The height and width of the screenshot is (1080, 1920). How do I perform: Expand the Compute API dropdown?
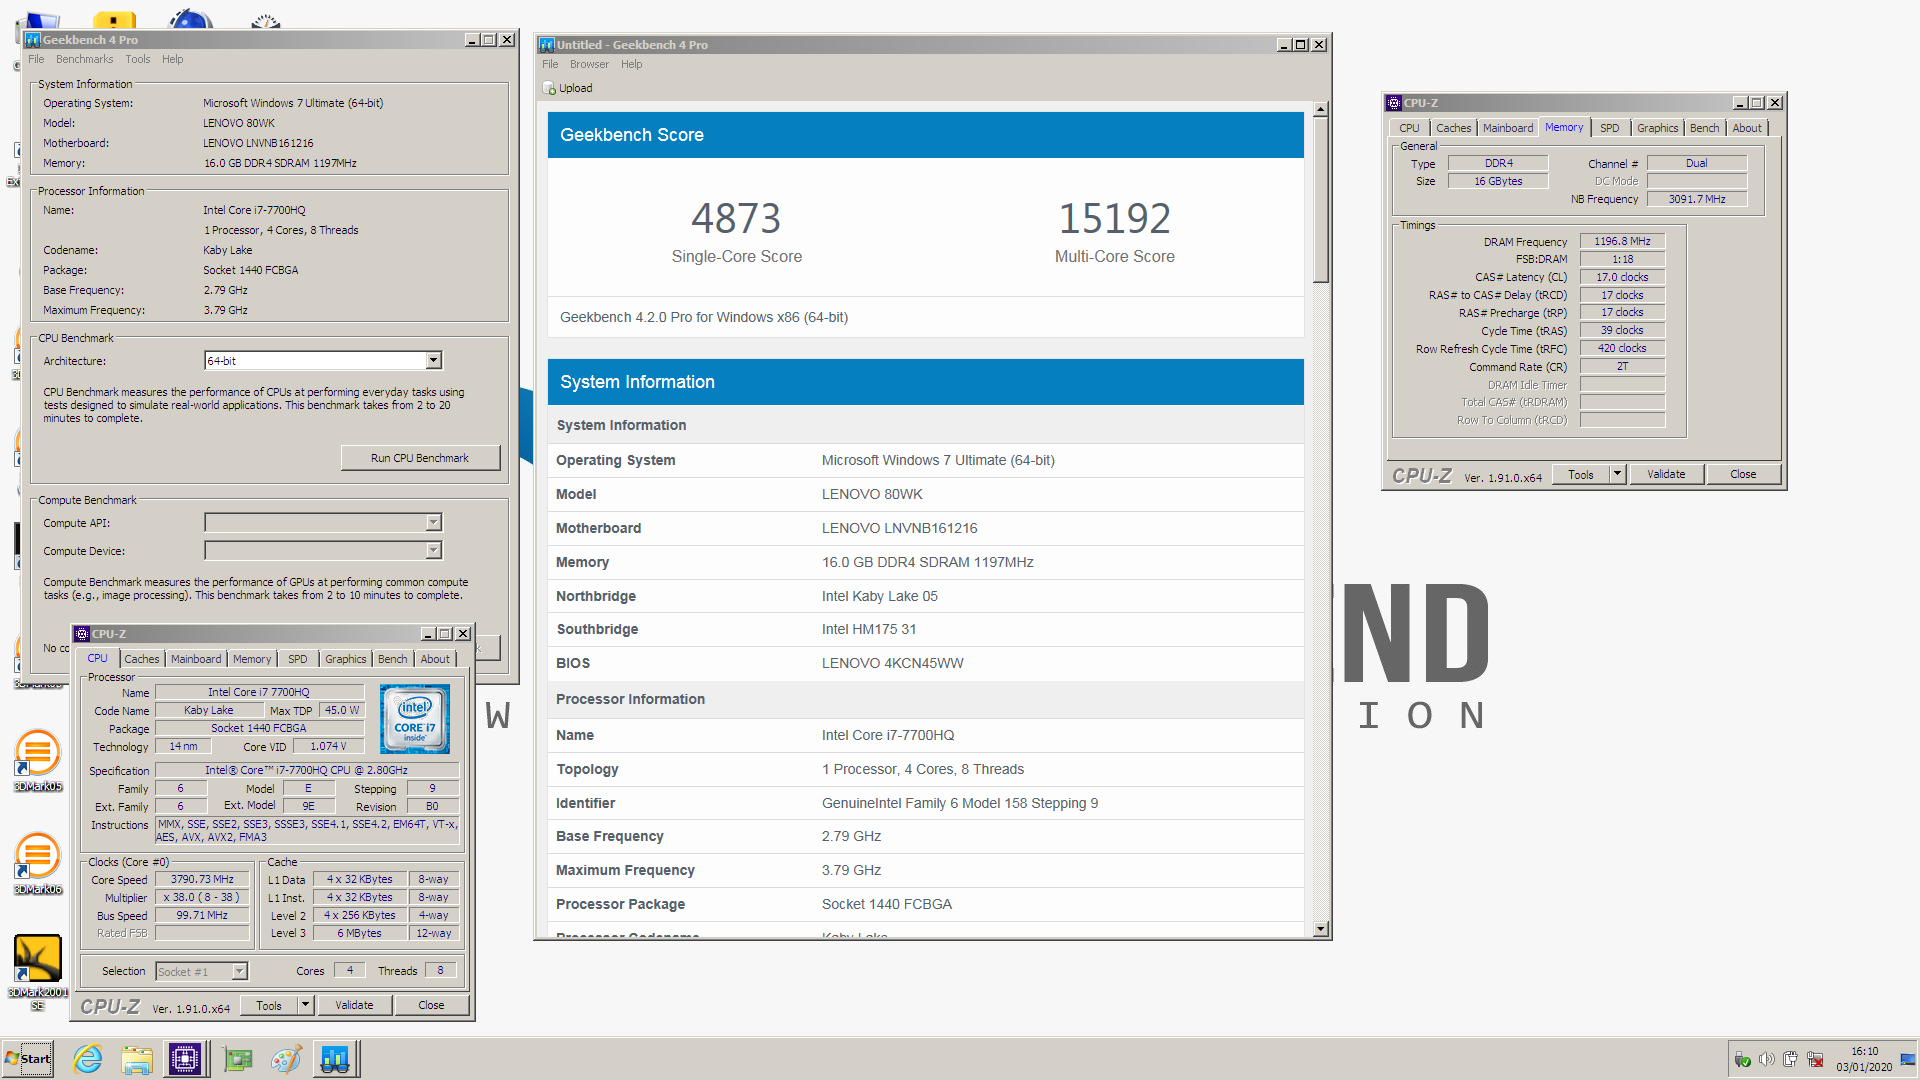click(x=434, y=523)
